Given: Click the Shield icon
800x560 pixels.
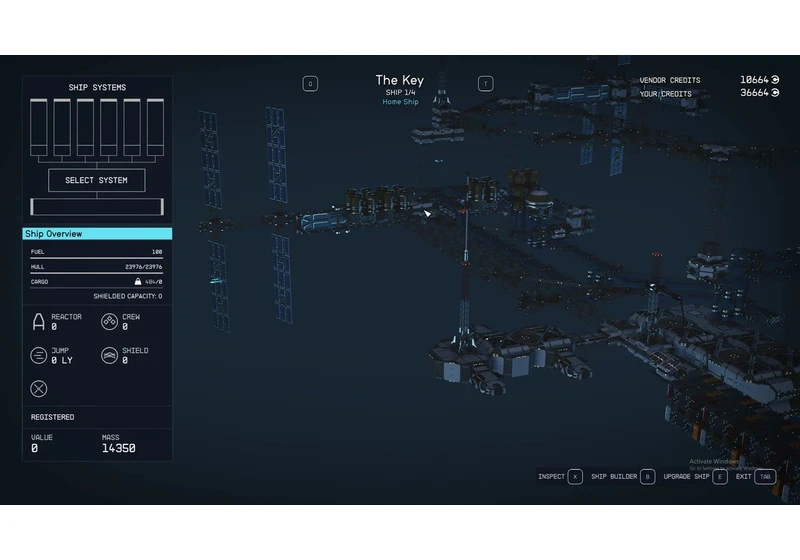Looking at the screenshot, I should click(x=109, y=355).
